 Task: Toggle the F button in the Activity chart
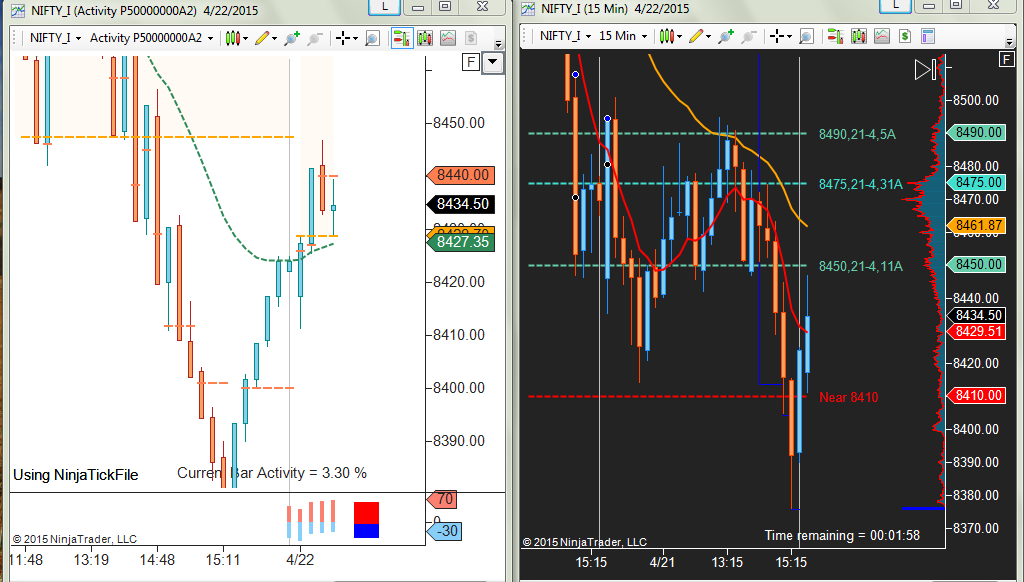pyautogui.click(x=471, y=63)
